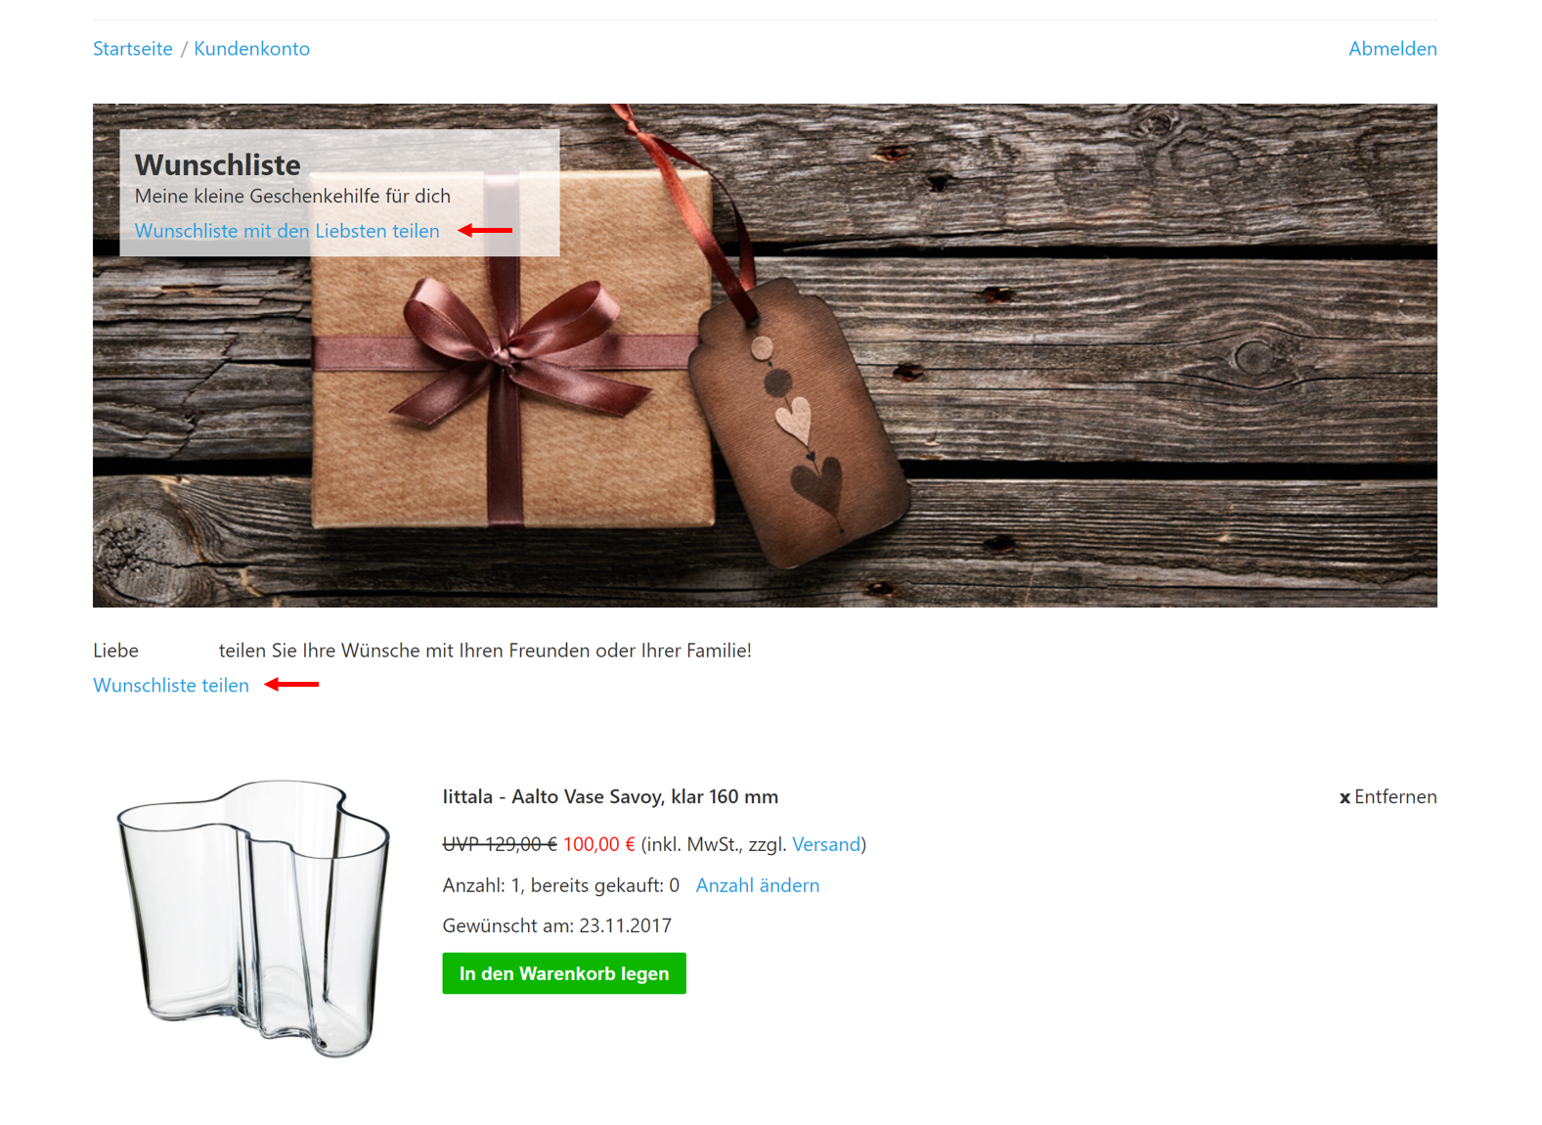Open the Versand shipping info link
The image size is (1542, 1125).
(826, 845)
